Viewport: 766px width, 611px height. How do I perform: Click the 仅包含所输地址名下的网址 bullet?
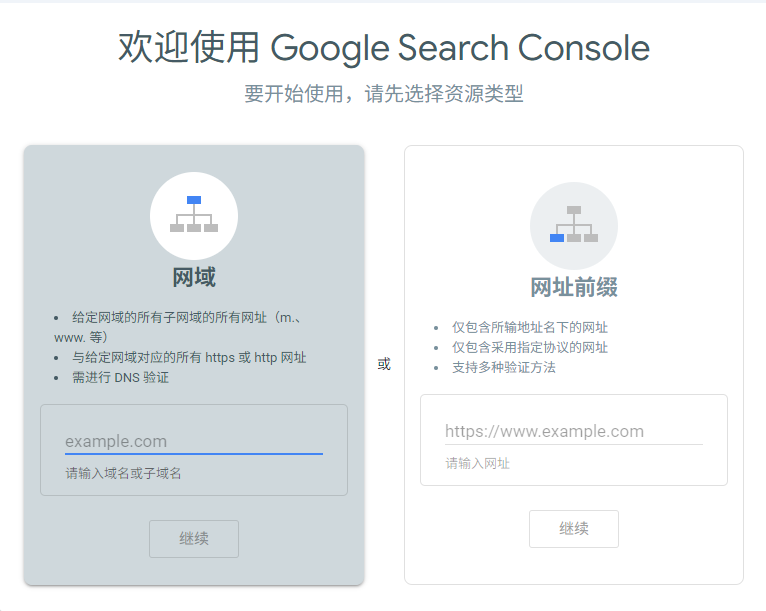(x=529, y=327)
